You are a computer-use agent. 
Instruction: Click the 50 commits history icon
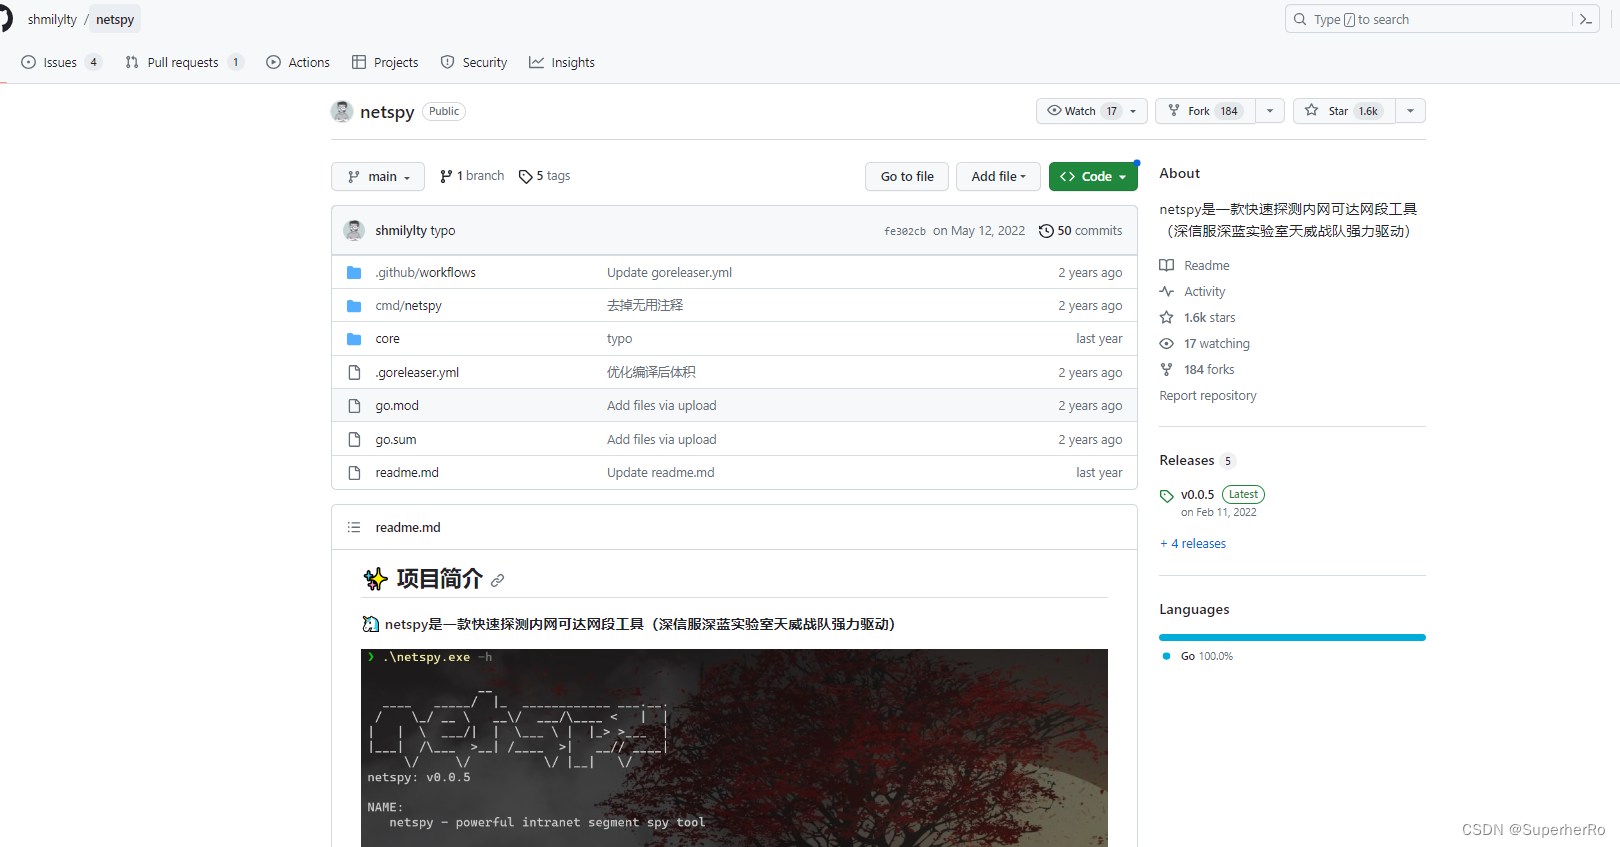pos(1046,231)
